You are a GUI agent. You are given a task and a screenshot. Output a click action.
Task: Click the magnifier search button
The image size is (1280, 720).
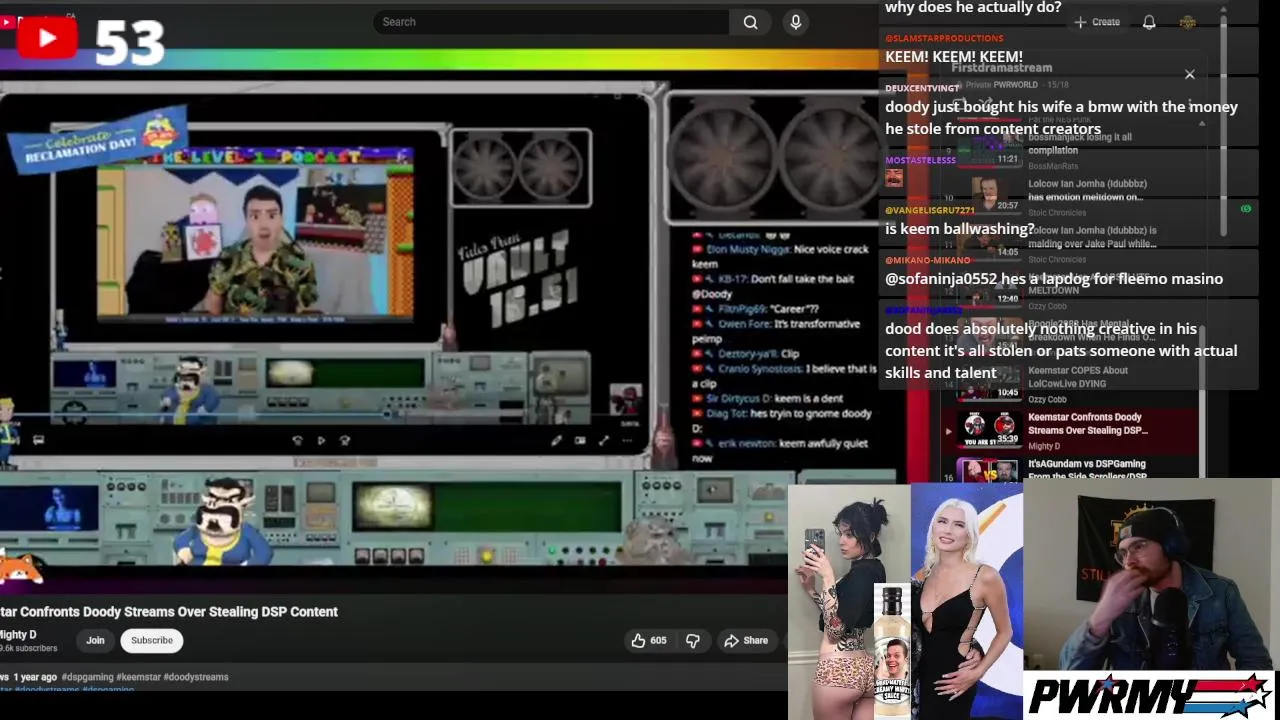[x=750, y=22]
